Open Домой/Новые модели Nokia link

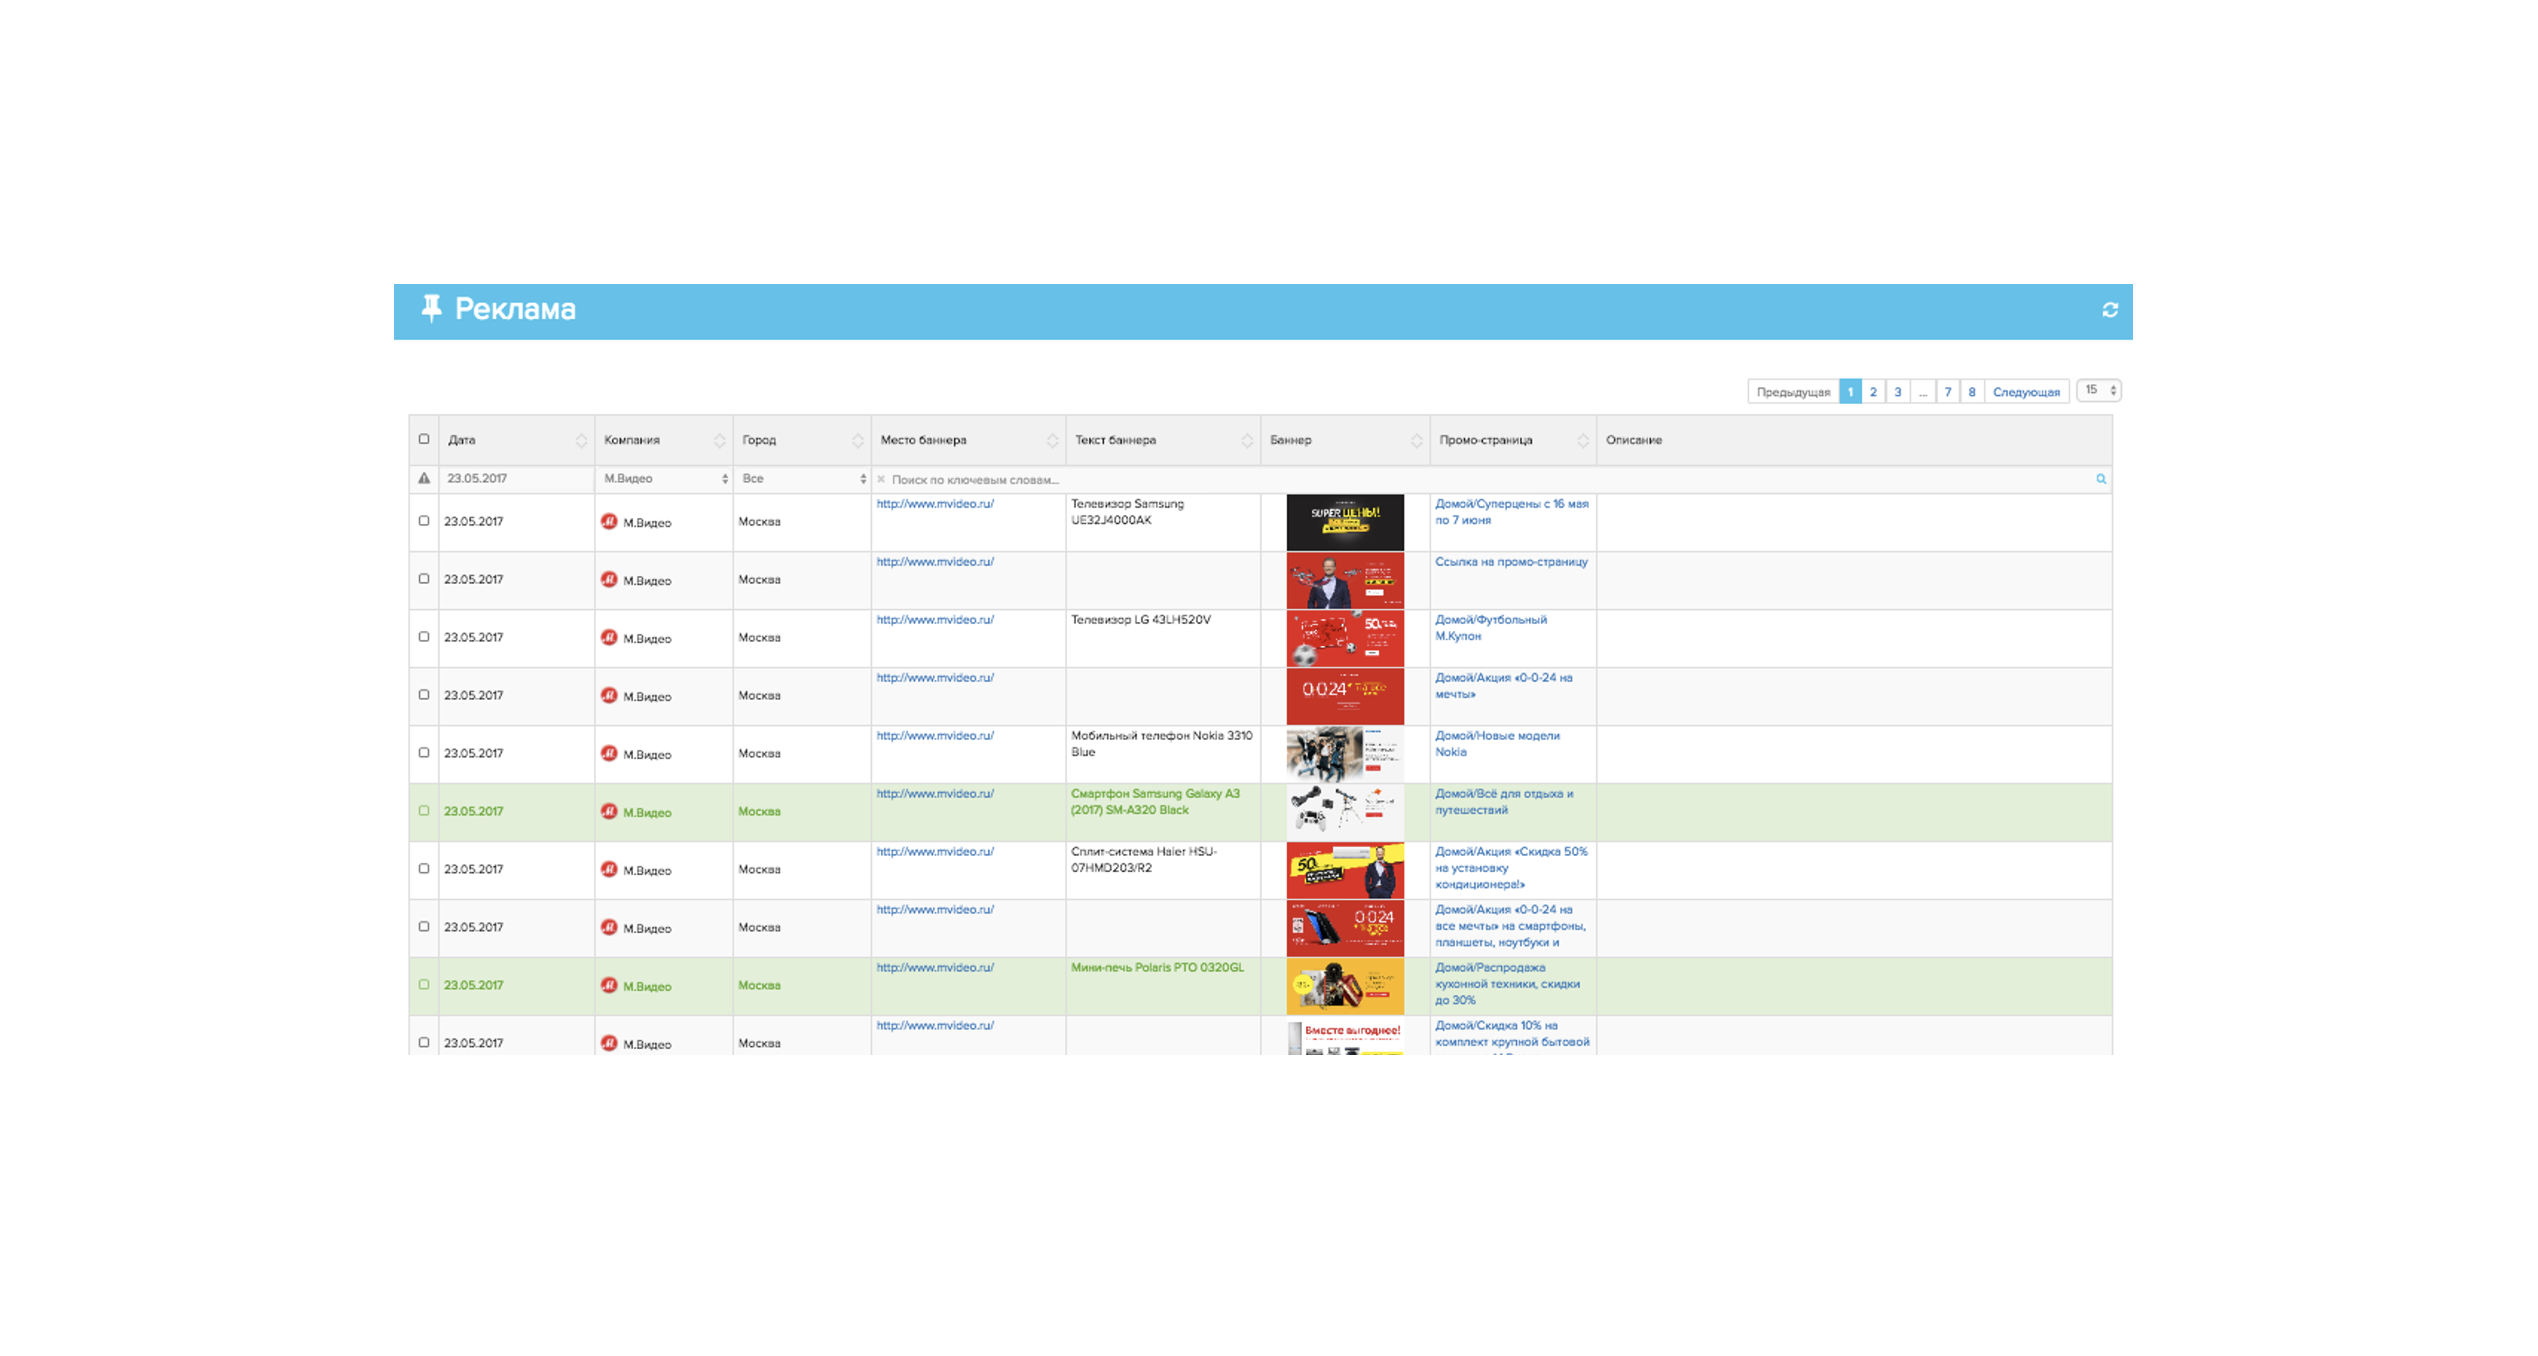coord(1497,744)
